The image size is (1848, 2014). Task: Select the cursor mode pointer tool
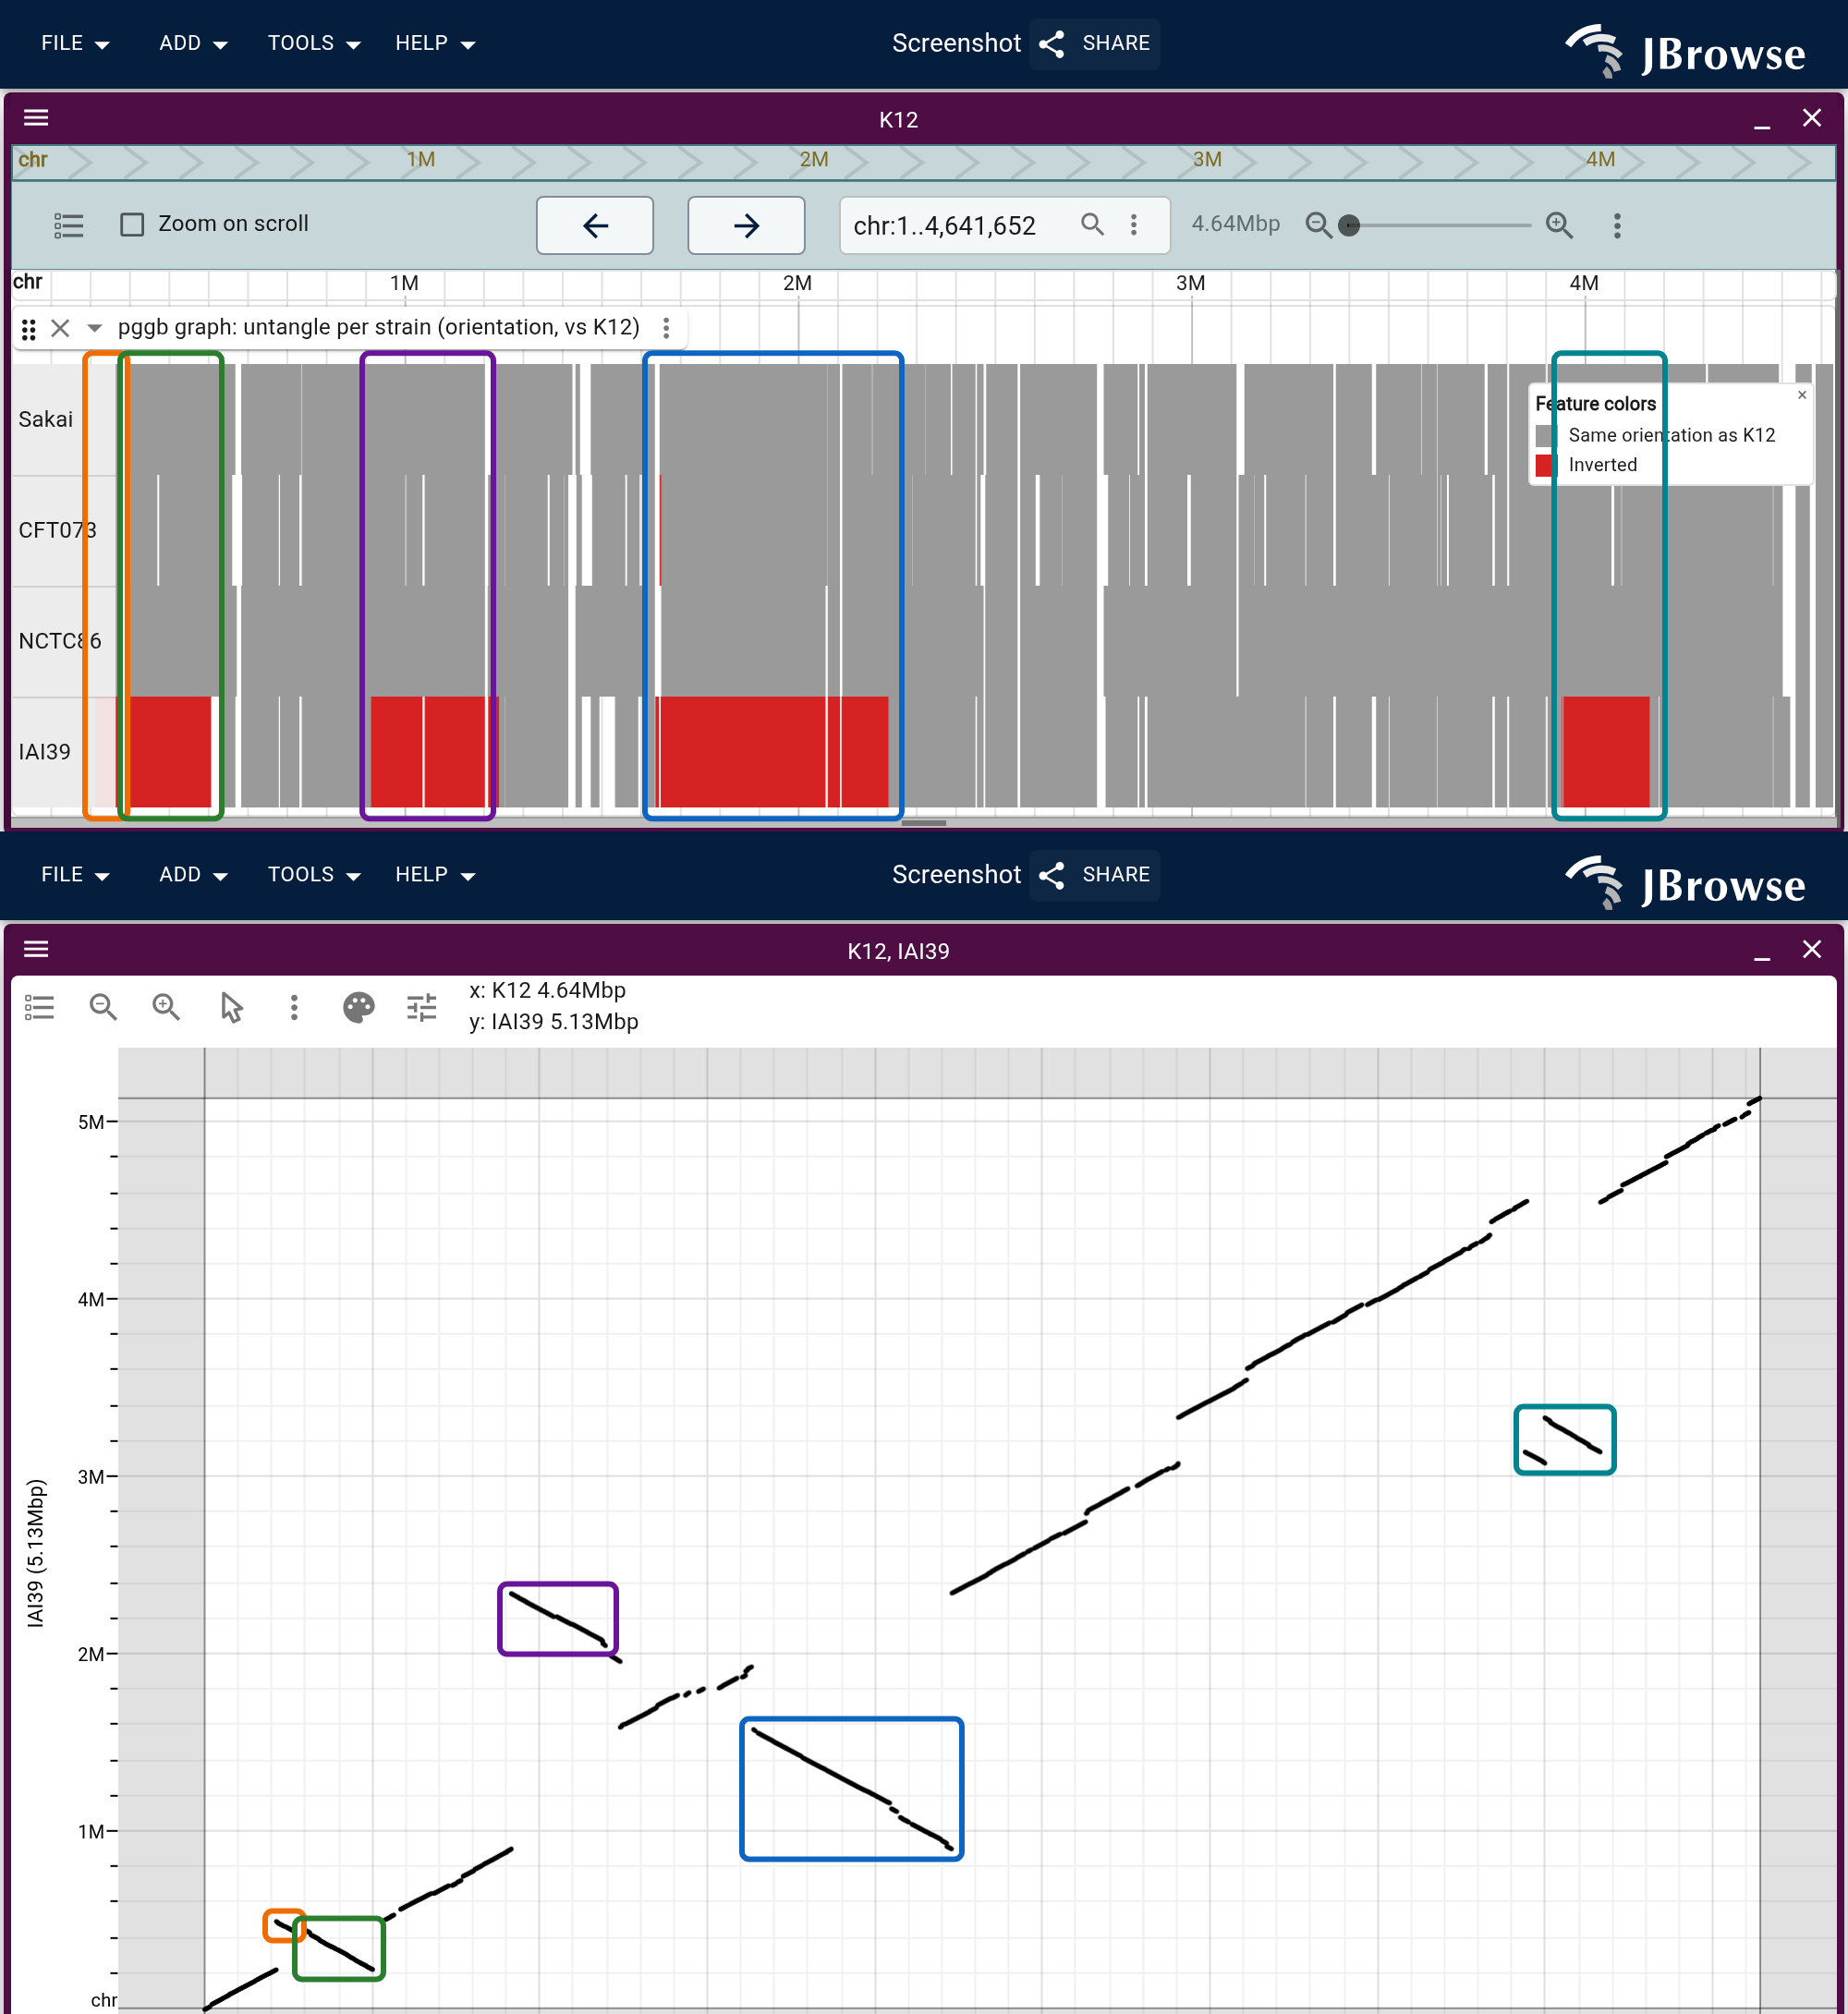(x=231, y=1007)
